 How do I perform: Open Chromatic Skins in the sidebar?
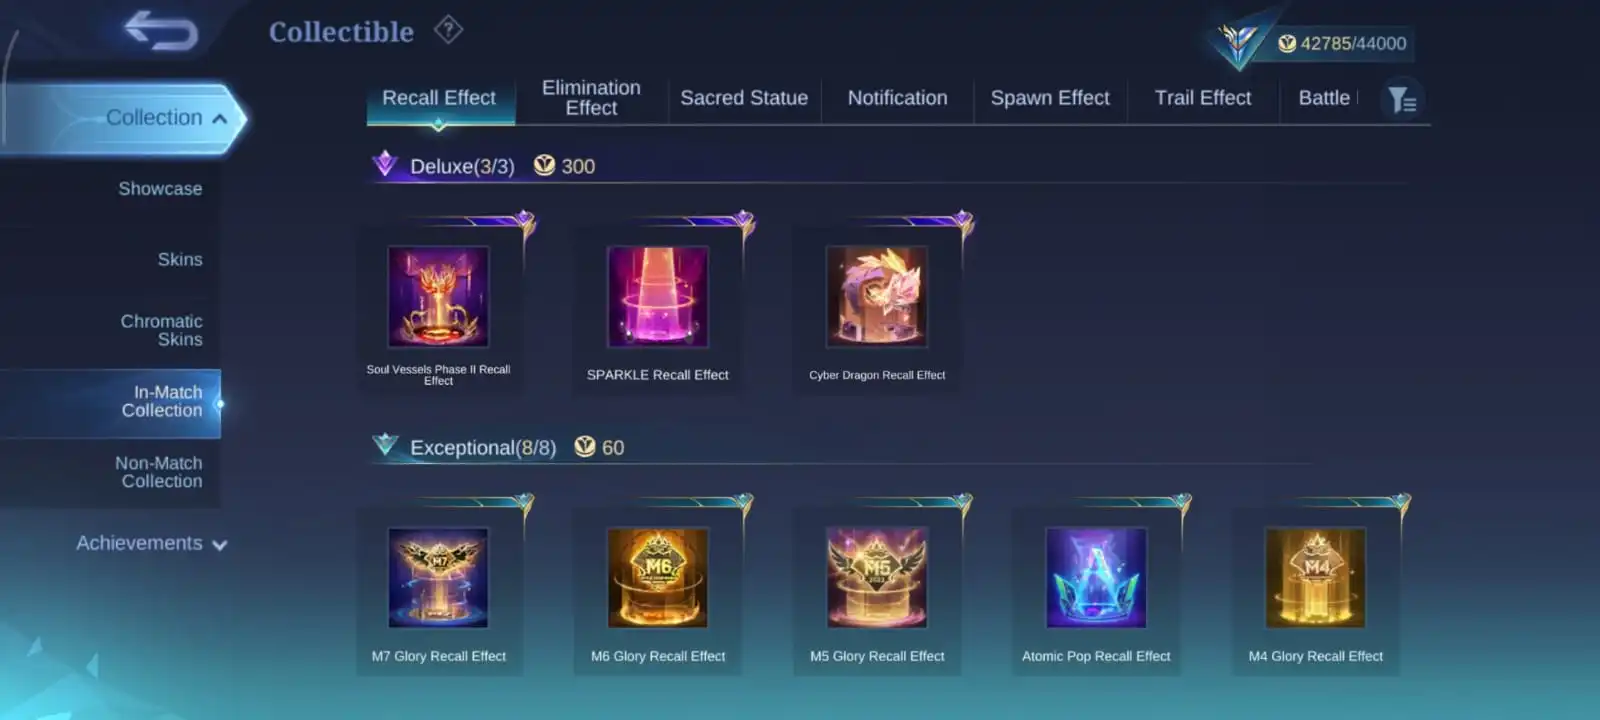pos(162,330)
